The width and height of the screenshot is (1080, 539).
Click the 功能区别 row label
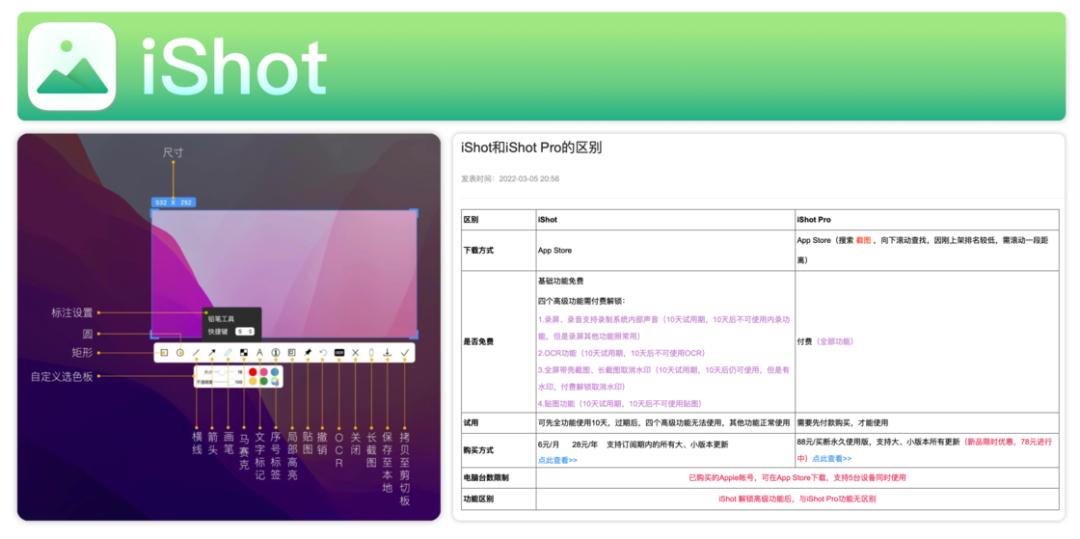[x=479, y=499]
